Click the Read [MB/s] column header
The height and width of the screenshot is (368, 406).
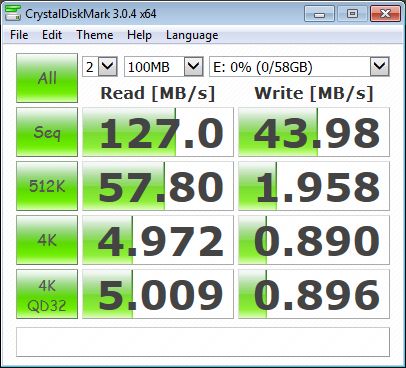click(158, 93)
